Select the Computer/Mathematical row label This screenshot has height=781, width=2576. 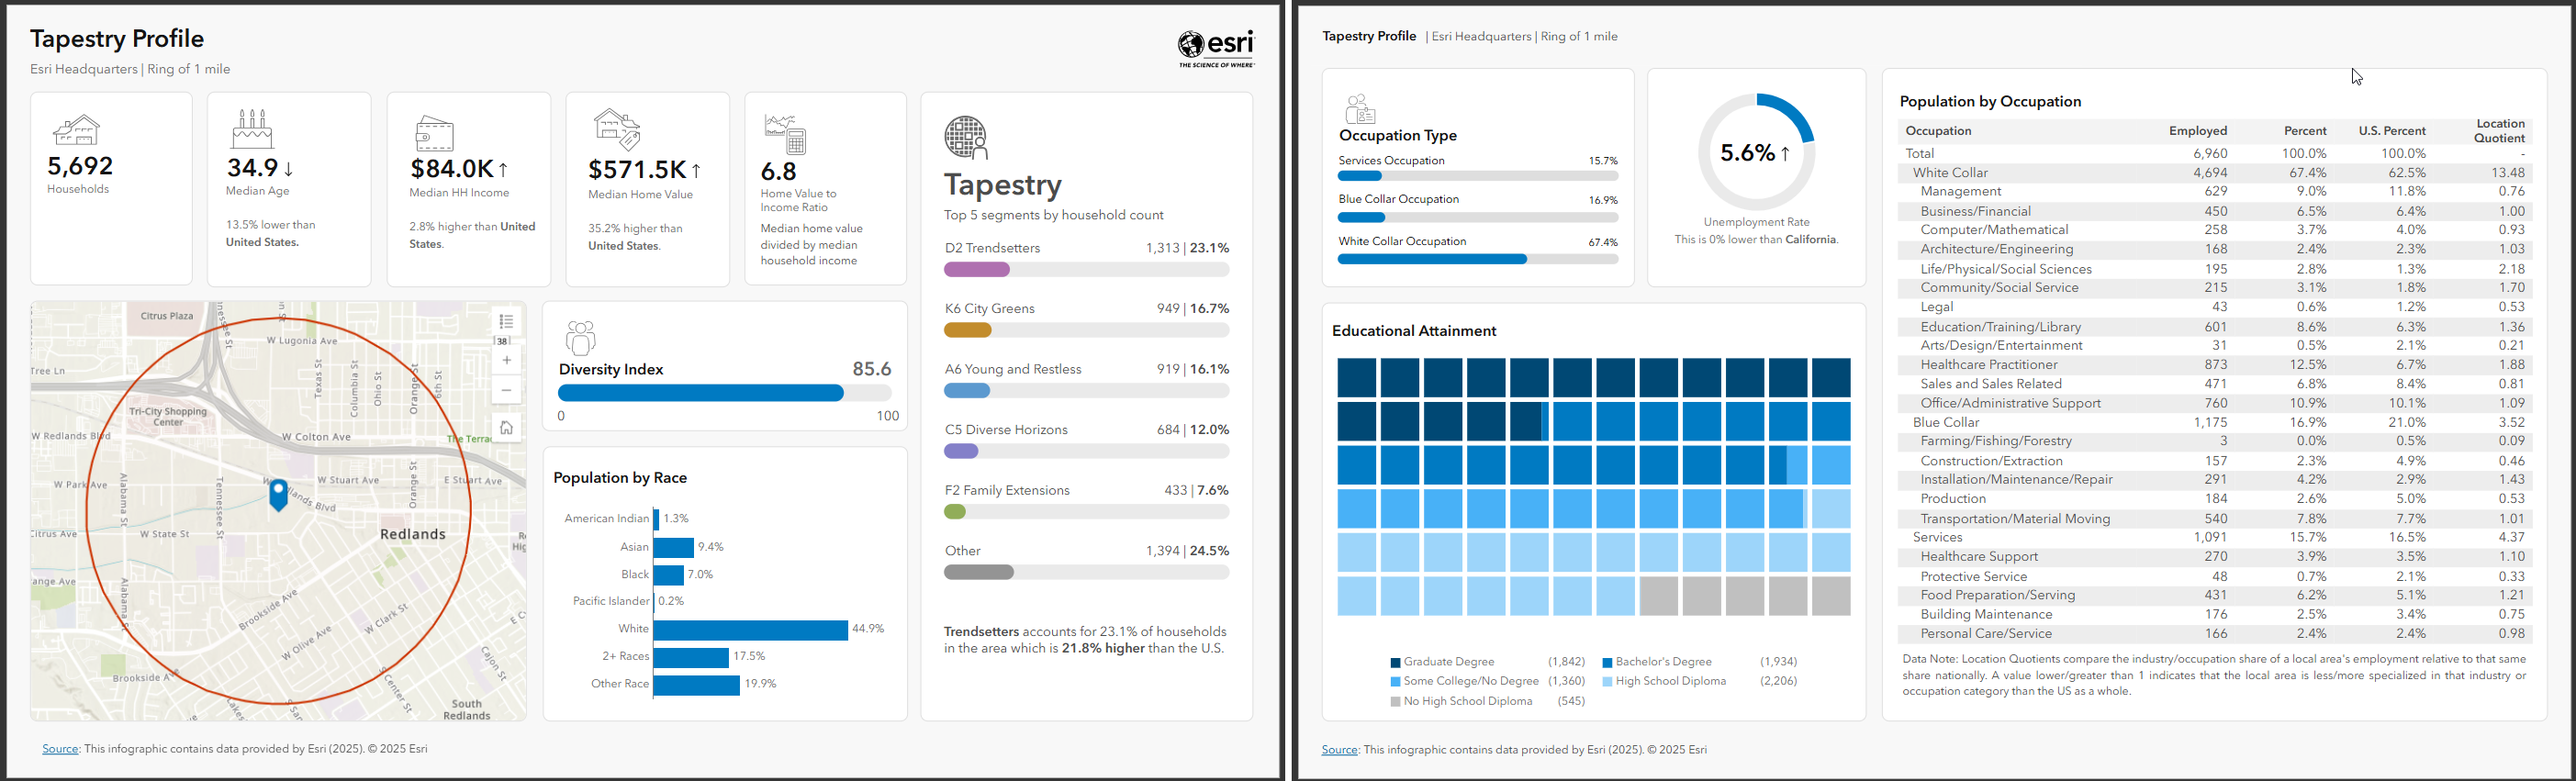(x=1994, y=230)
